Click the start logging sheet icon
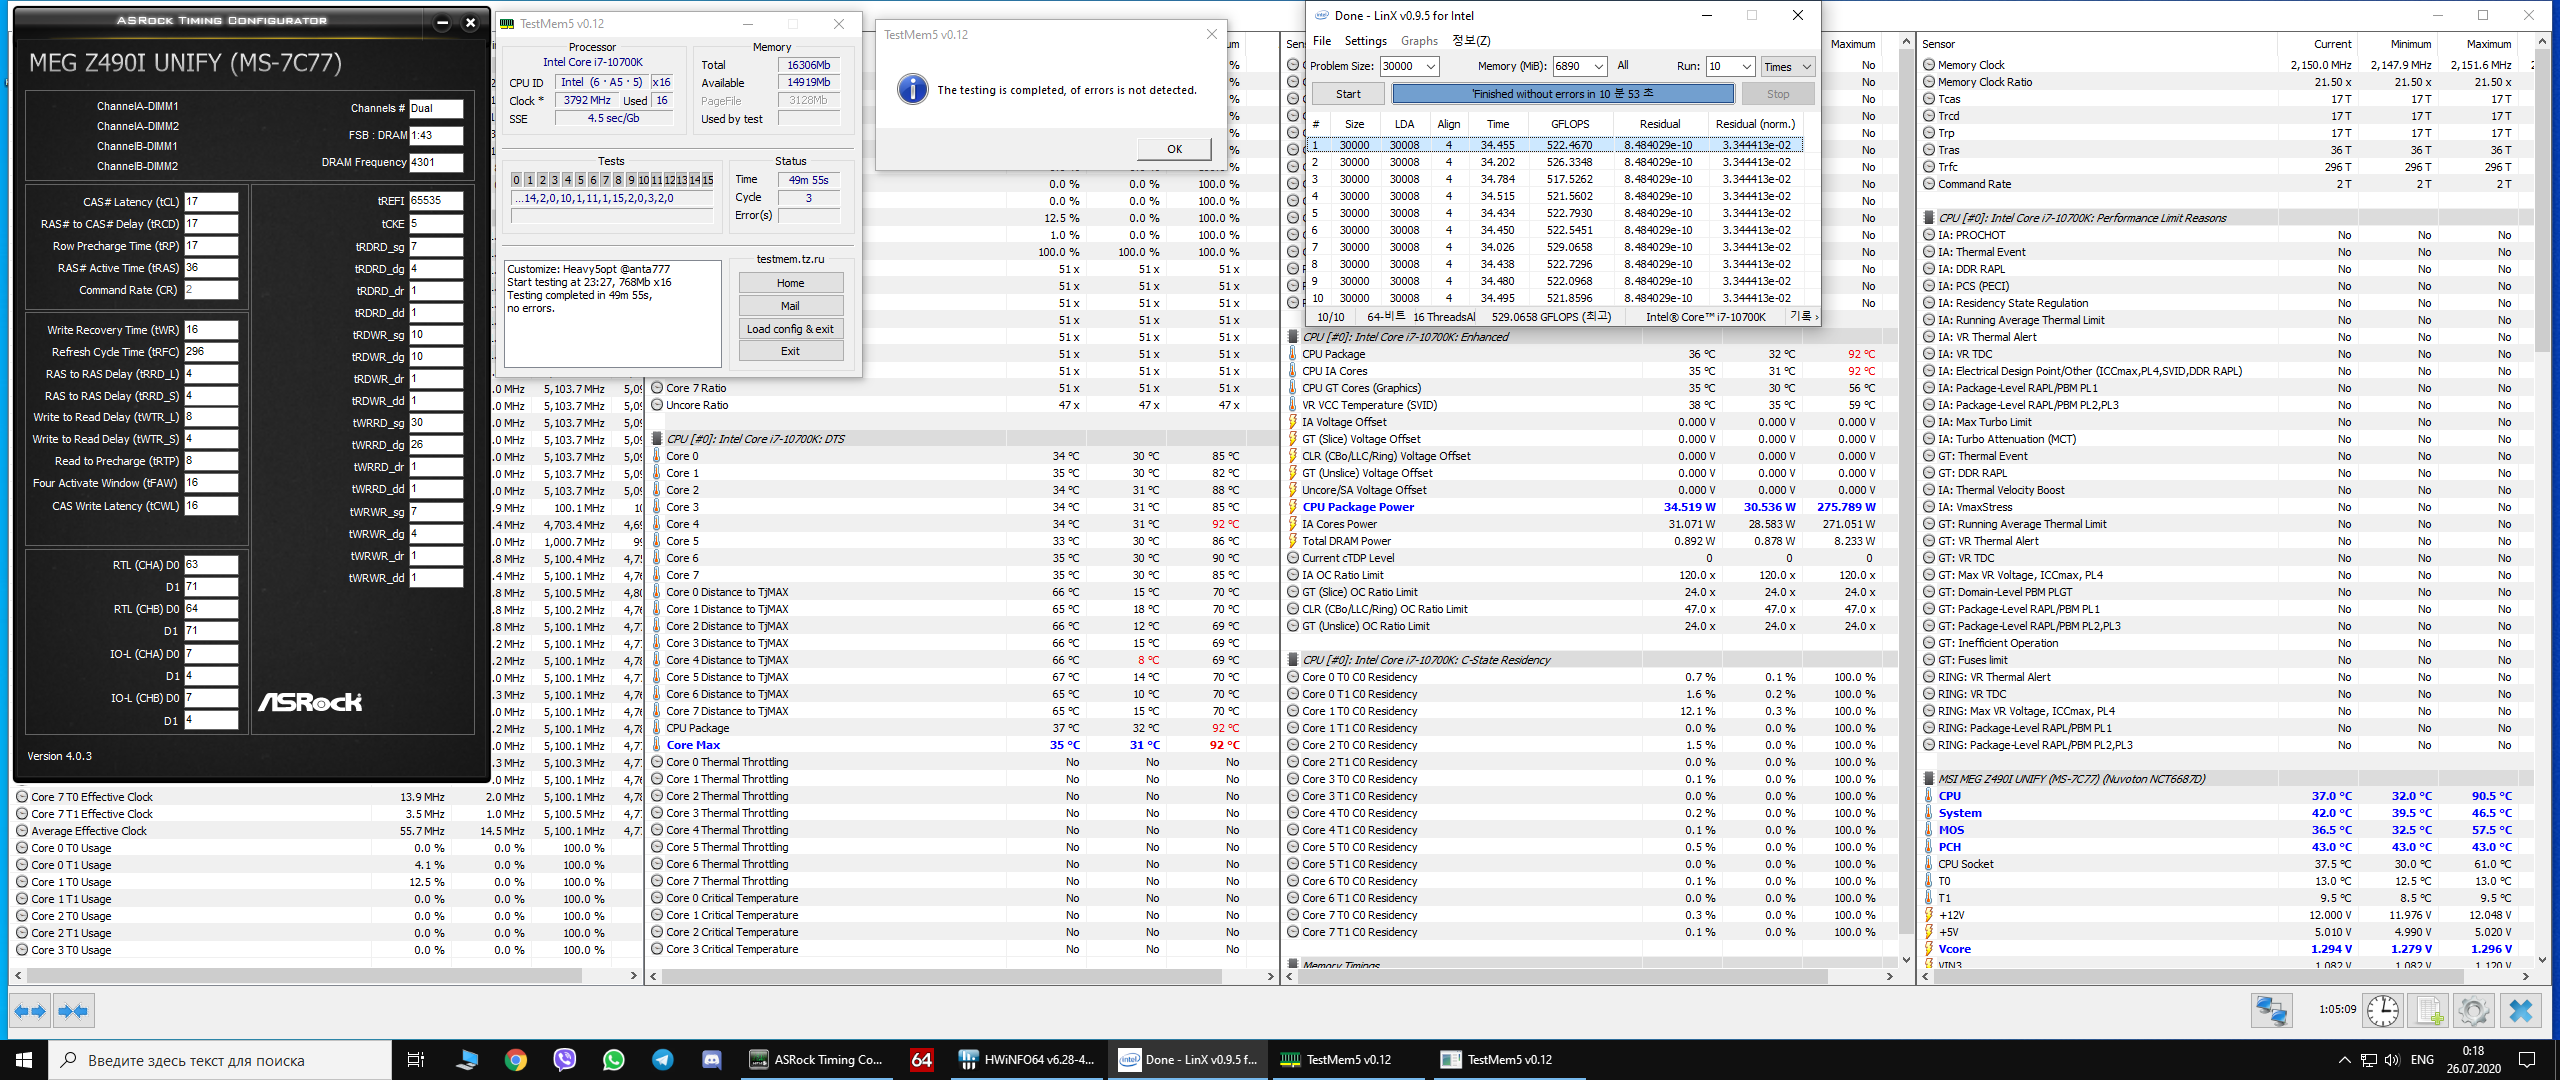Image resolution: width=2560 pixels, height=1080 pixels. 2429,1011
